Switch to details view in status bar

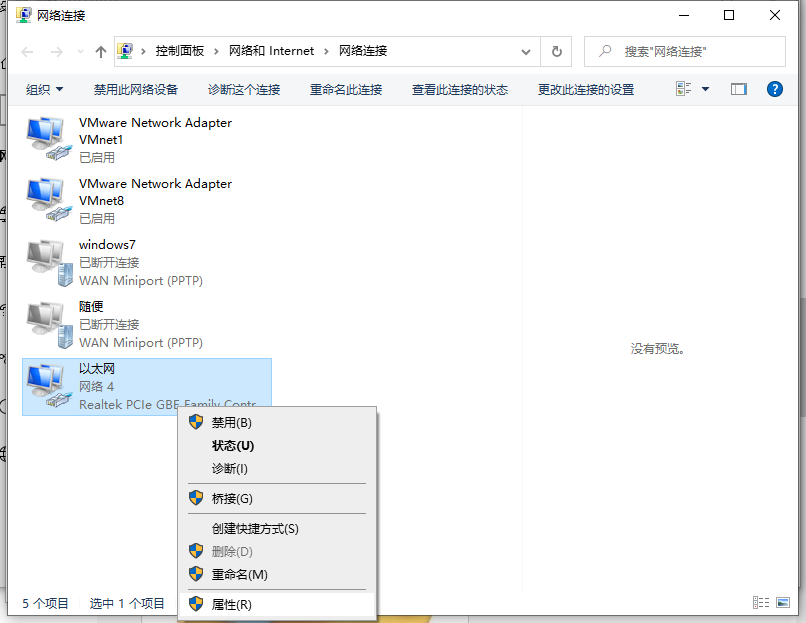point(761,602)
